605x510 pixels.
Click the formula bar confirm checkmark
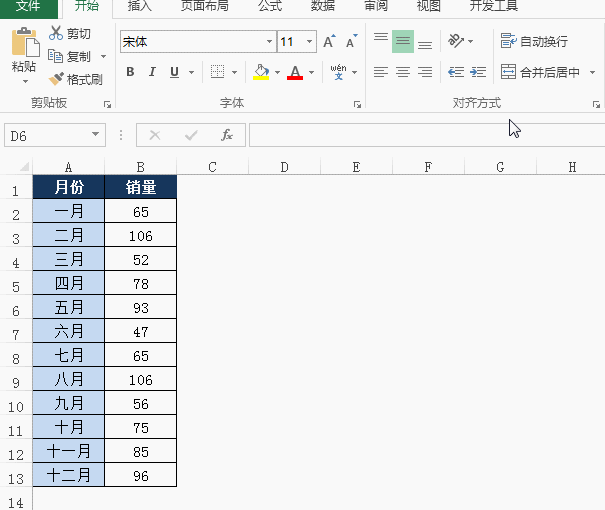[x=191, y=135]
